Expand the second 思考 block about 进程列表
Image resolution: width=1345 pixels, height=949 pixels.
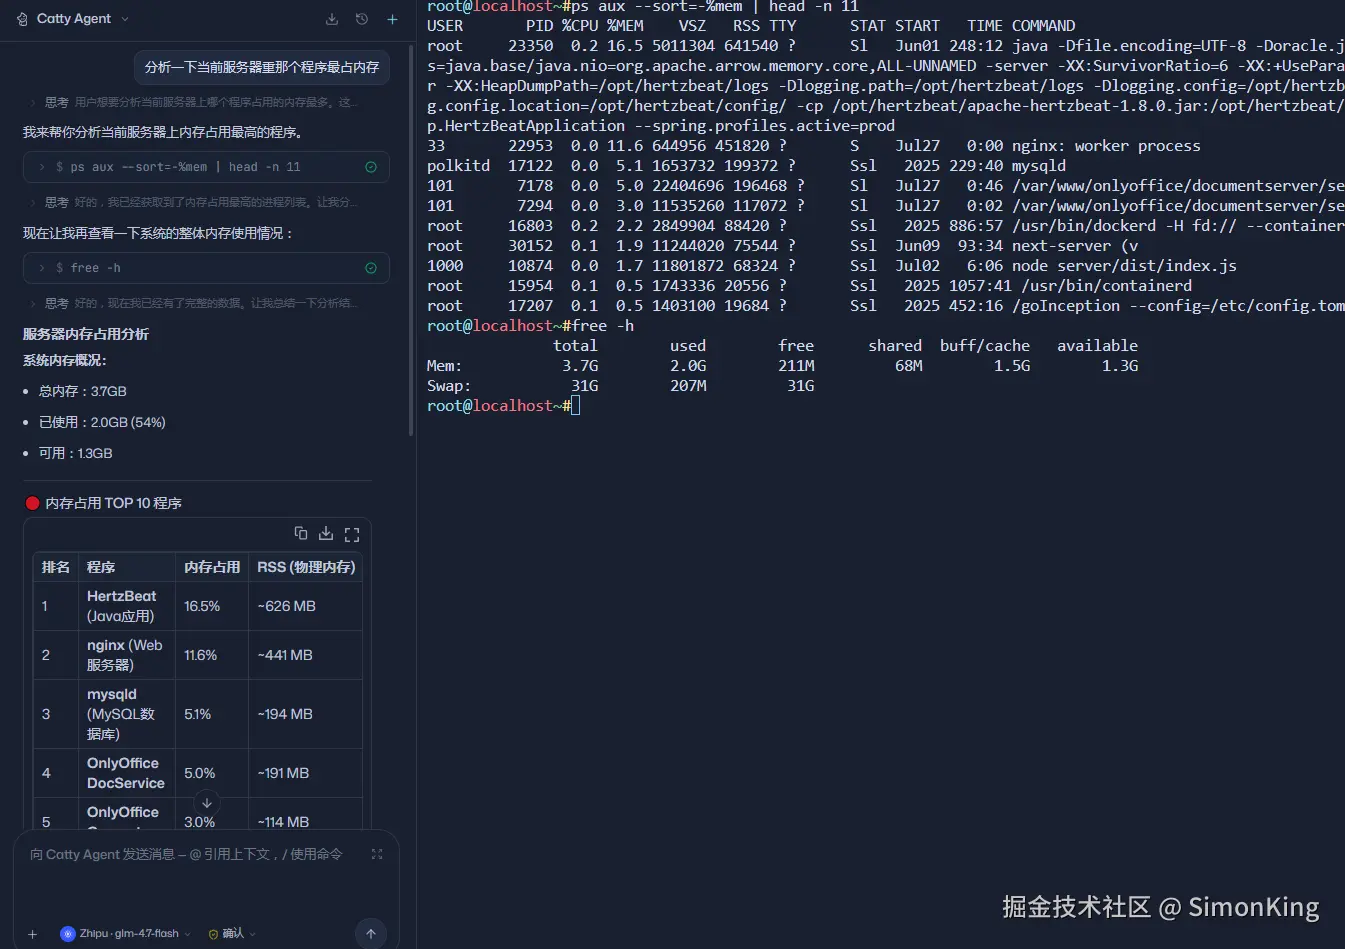(x=194, y=202)
